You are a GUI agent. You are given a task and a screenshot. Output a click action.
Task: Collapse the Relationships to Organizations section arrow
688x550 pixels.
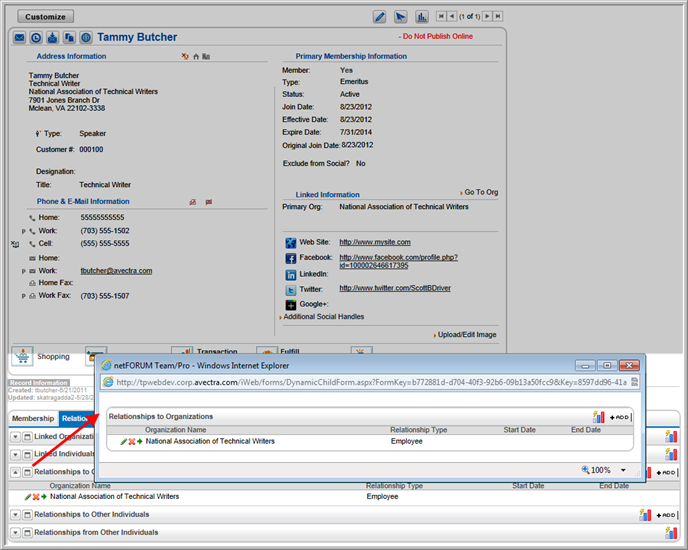[x=15, y=472]
